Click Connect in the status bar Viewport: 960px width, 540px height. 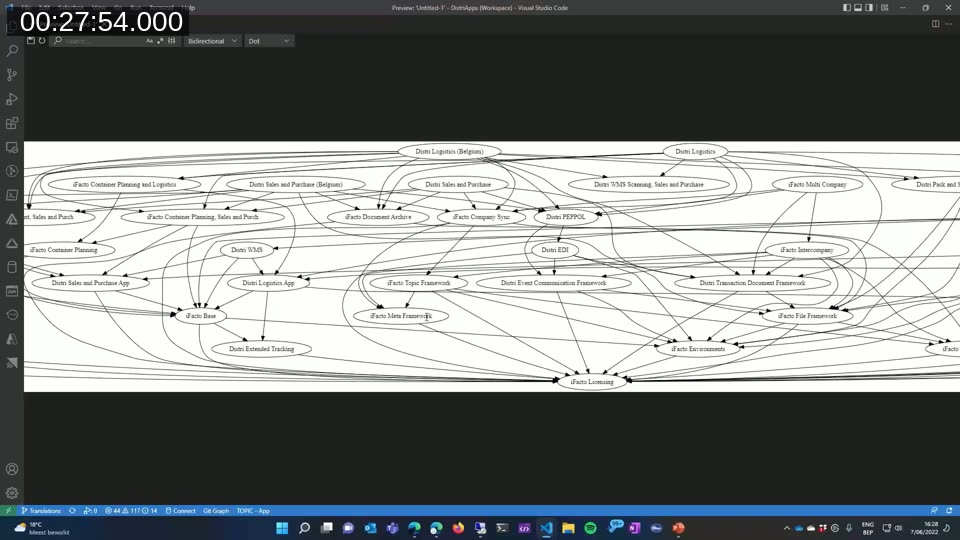point(181,511)
